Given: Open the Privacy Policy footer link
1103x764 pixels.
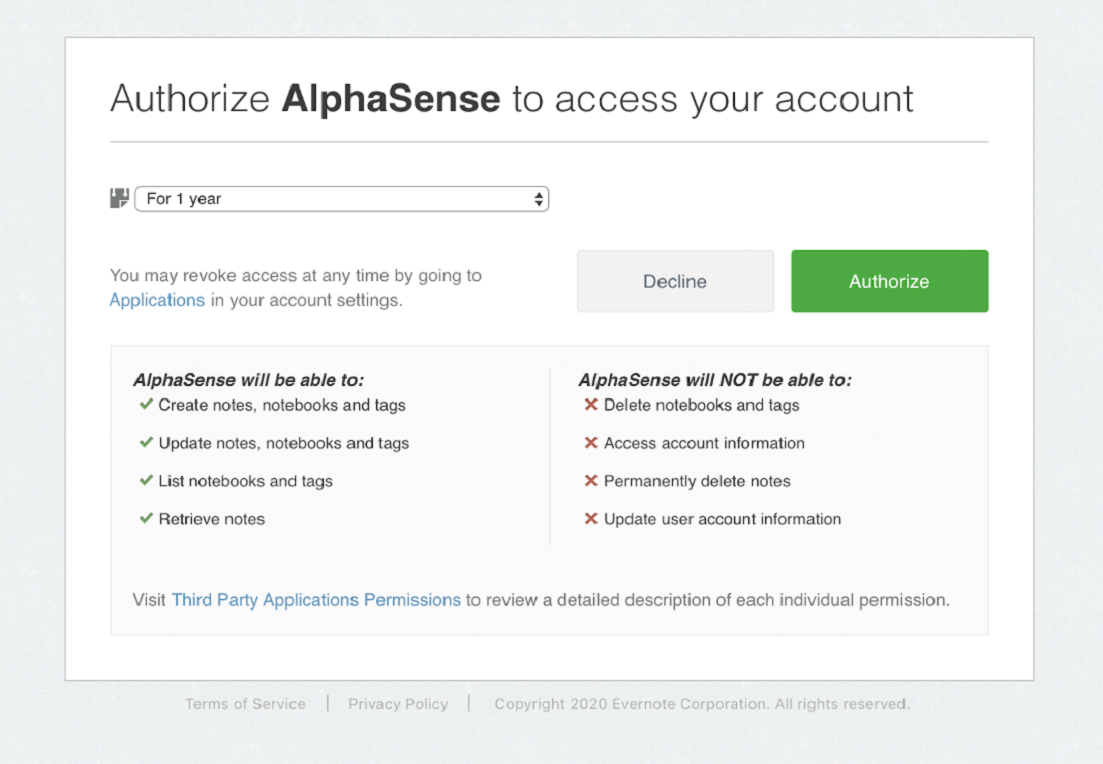Looking at the screenshot, I should coord(398,703).
